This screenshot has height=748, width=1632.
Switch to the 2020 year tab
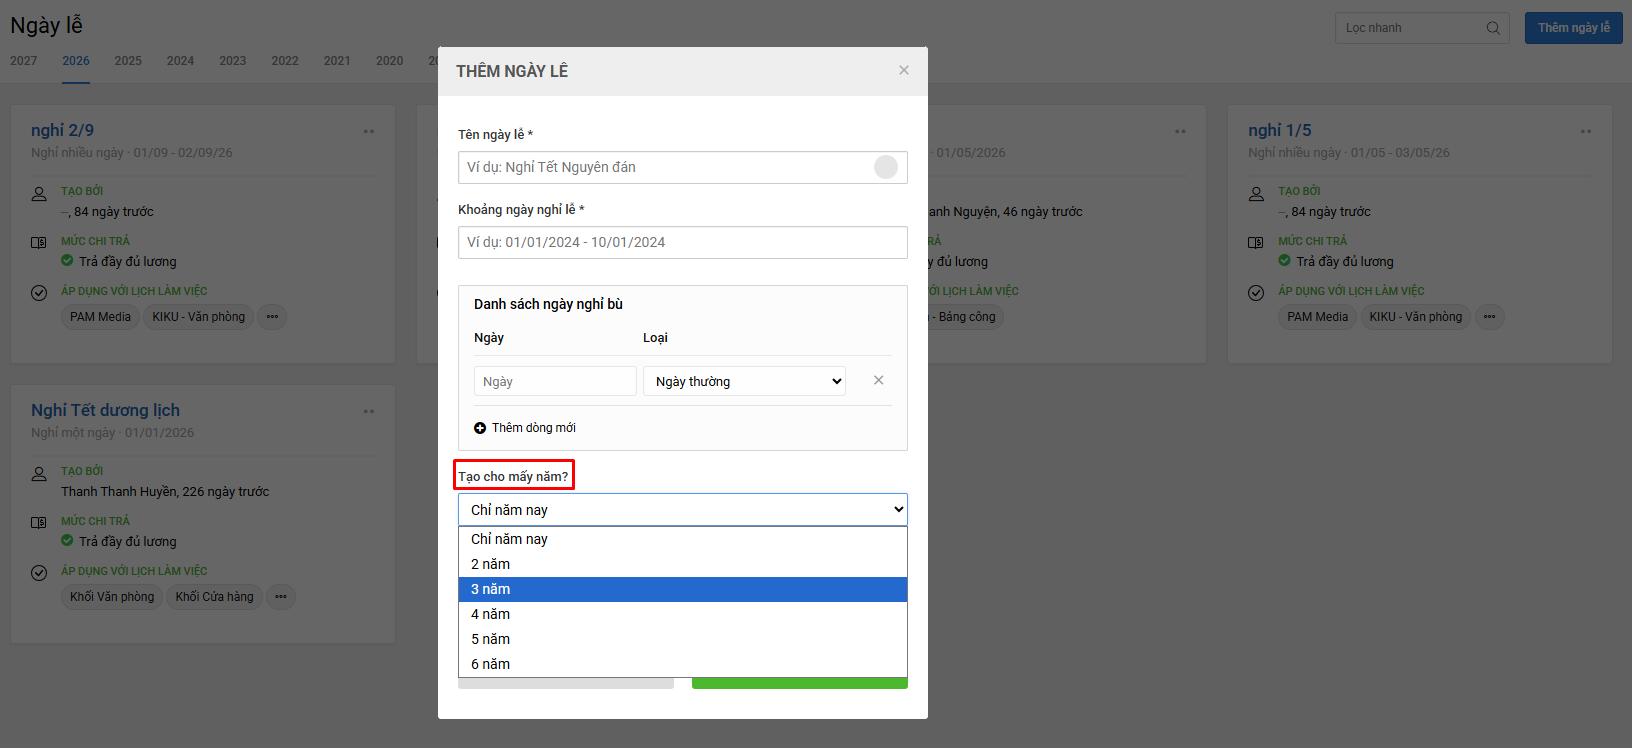click(390, 61)
